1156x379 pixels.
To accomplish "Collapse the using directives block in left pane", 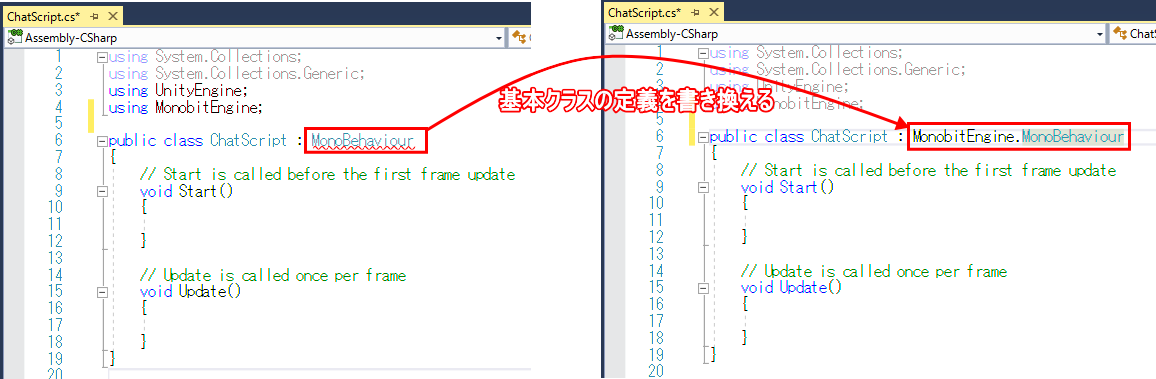I will click(x=102, y=57).
